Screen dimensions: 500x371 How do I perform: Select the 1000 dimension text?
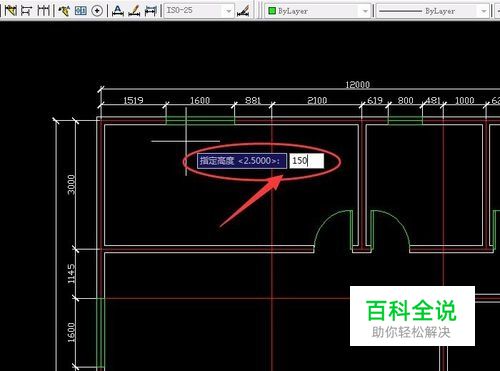click(x=465, y=100)
